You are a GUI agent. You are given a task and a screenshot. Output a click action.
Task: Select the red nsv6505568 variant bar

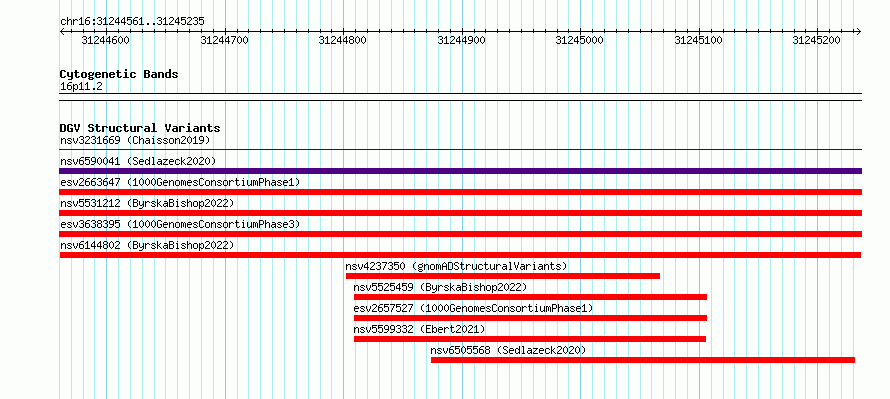tap(643, 360)
